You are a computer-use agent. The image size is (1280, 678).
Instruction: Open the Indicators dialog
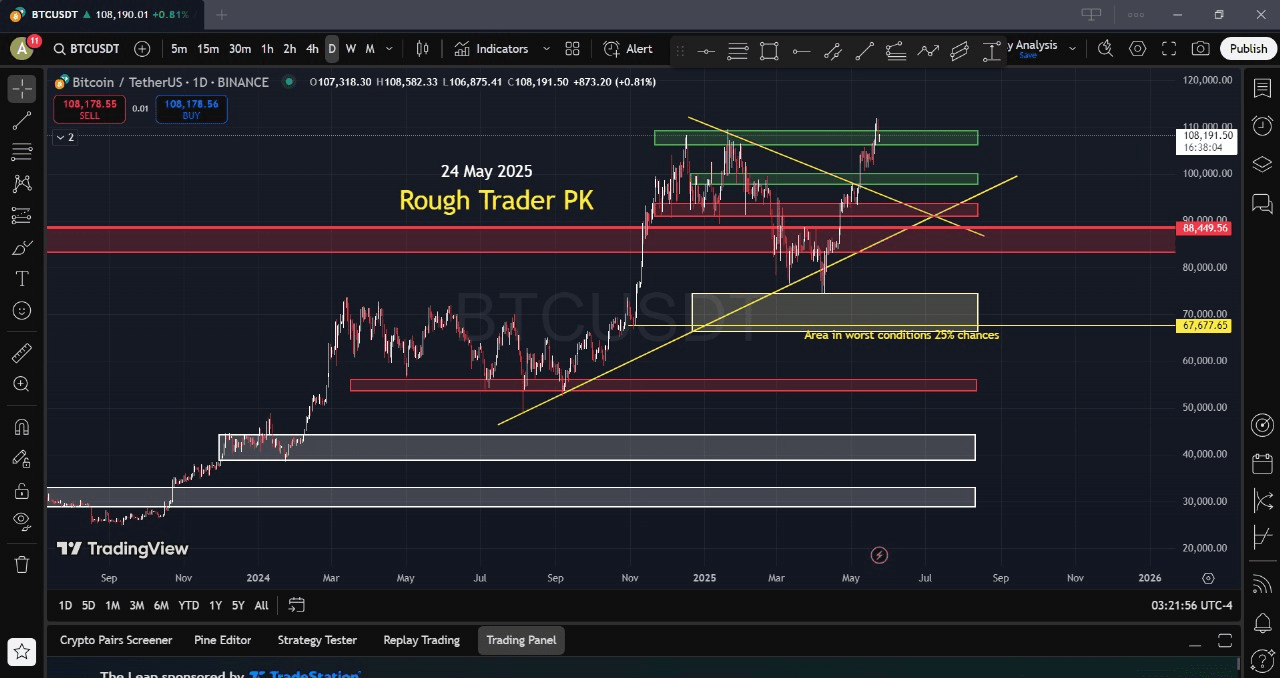click(x=490, y=49)
